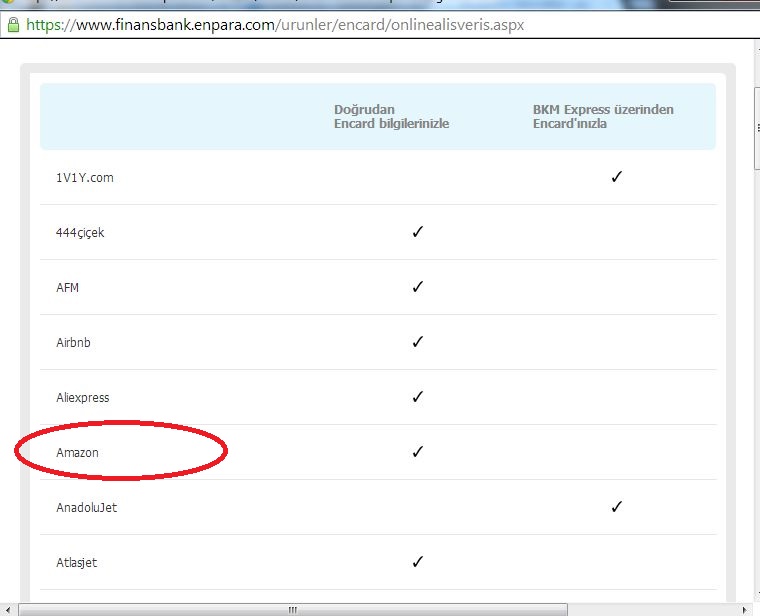
Task: Click the green padlock security icon
Action: [x=13, y=24]
